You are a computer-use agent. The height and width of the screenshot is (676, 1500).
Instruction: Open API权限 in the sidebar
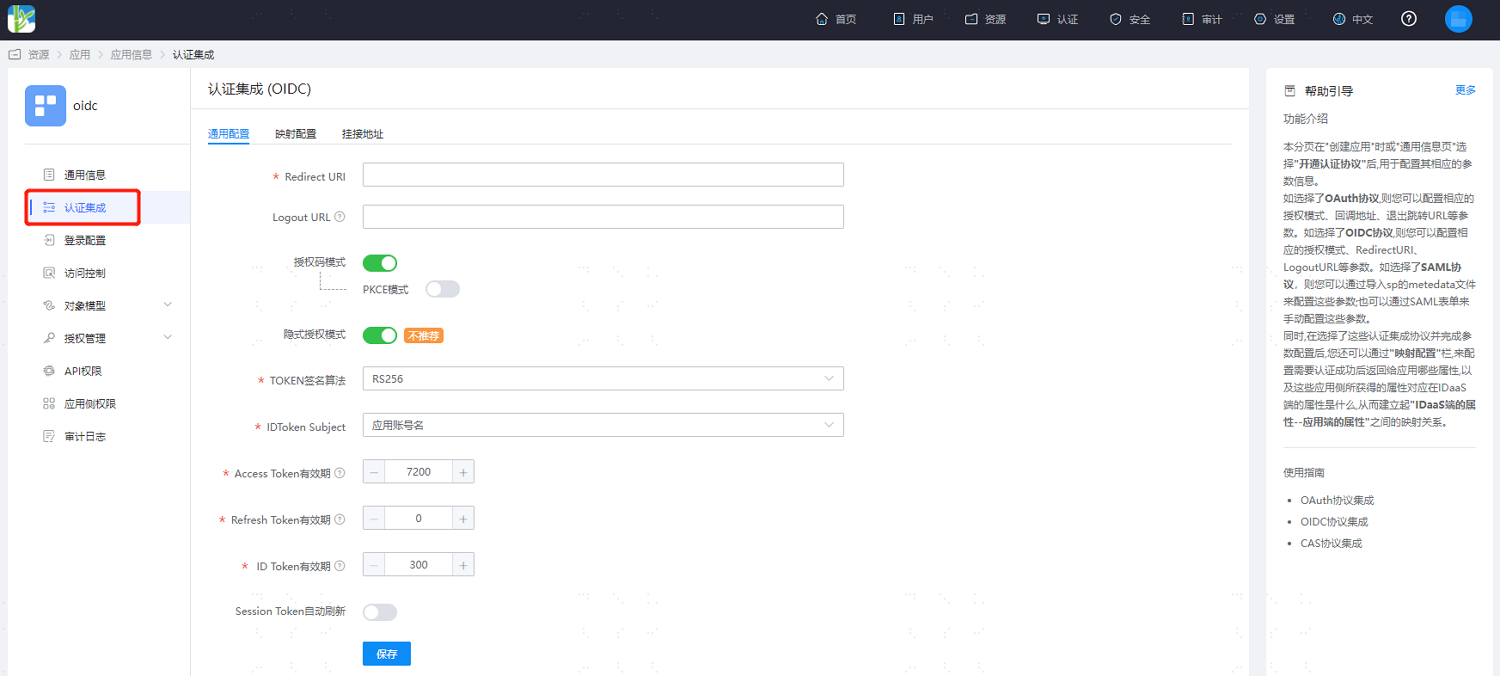coord(83,371)
